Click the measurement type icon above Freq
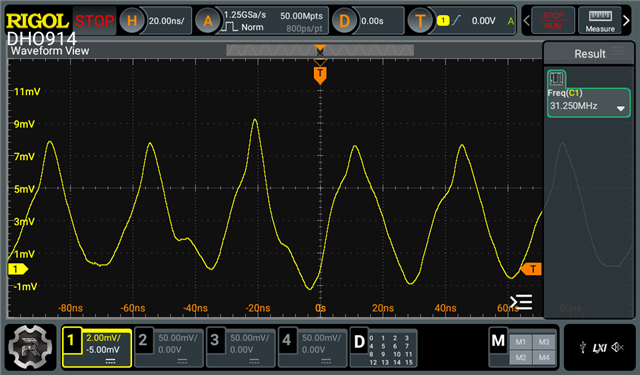 coord(556,78)
